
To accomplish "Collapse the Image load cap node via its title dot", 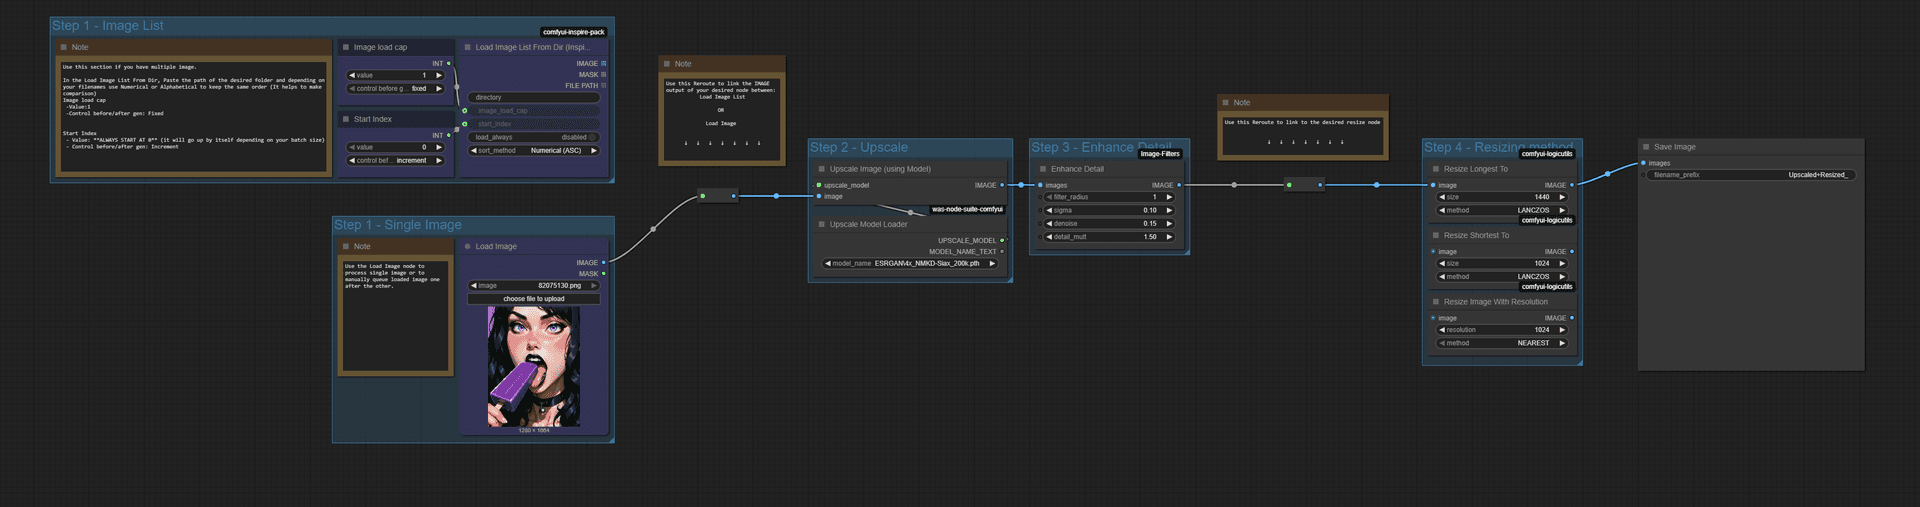I will pos(346,47).
